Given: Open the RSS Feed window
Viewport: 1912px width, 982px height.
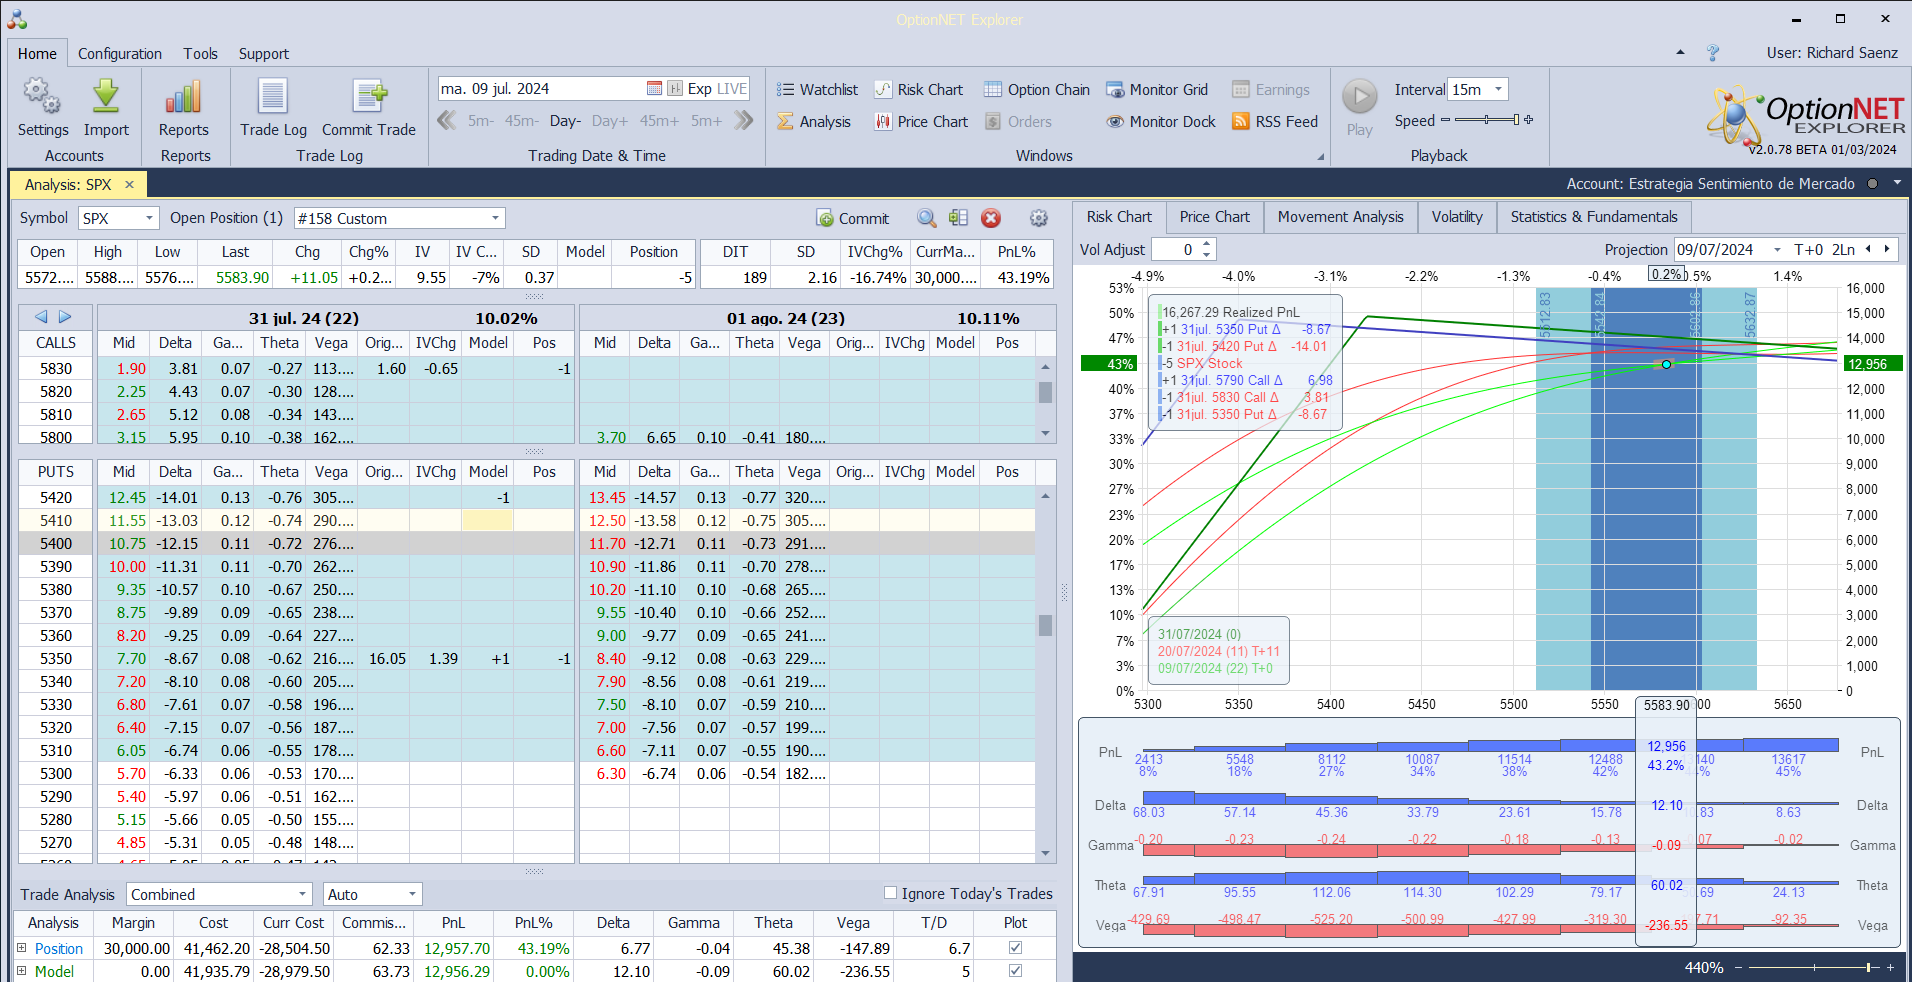Looking at the screenshot, I should tap(1275, 122).
